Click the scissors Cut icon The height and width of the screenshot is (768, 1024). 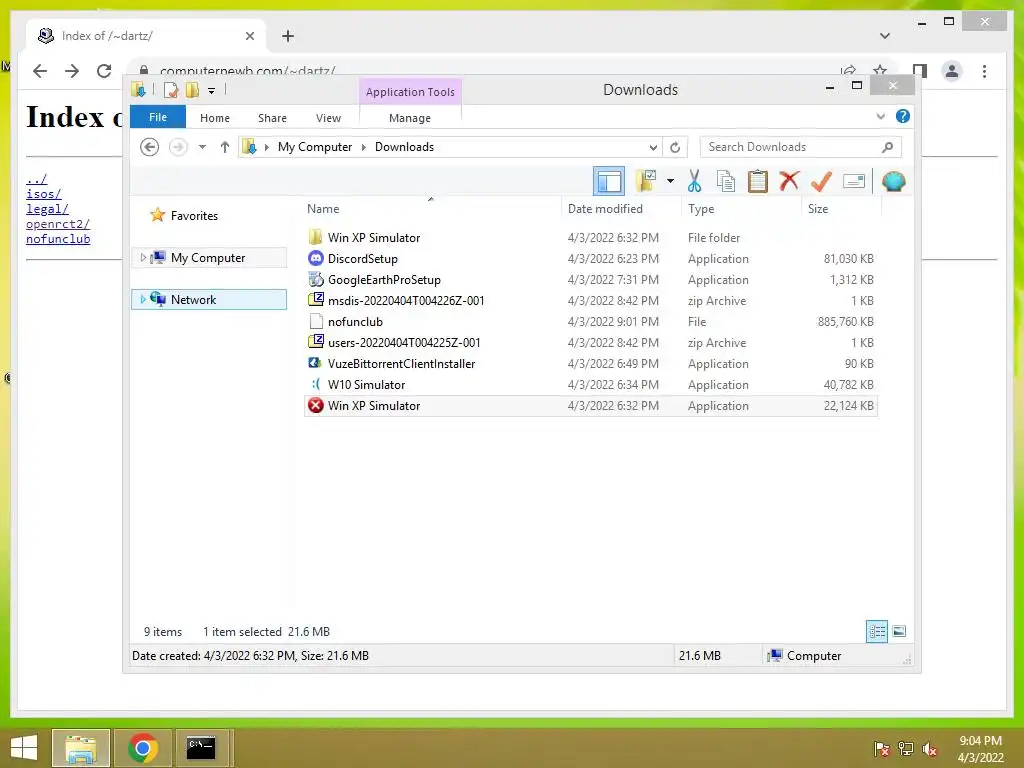click(694, 181)
